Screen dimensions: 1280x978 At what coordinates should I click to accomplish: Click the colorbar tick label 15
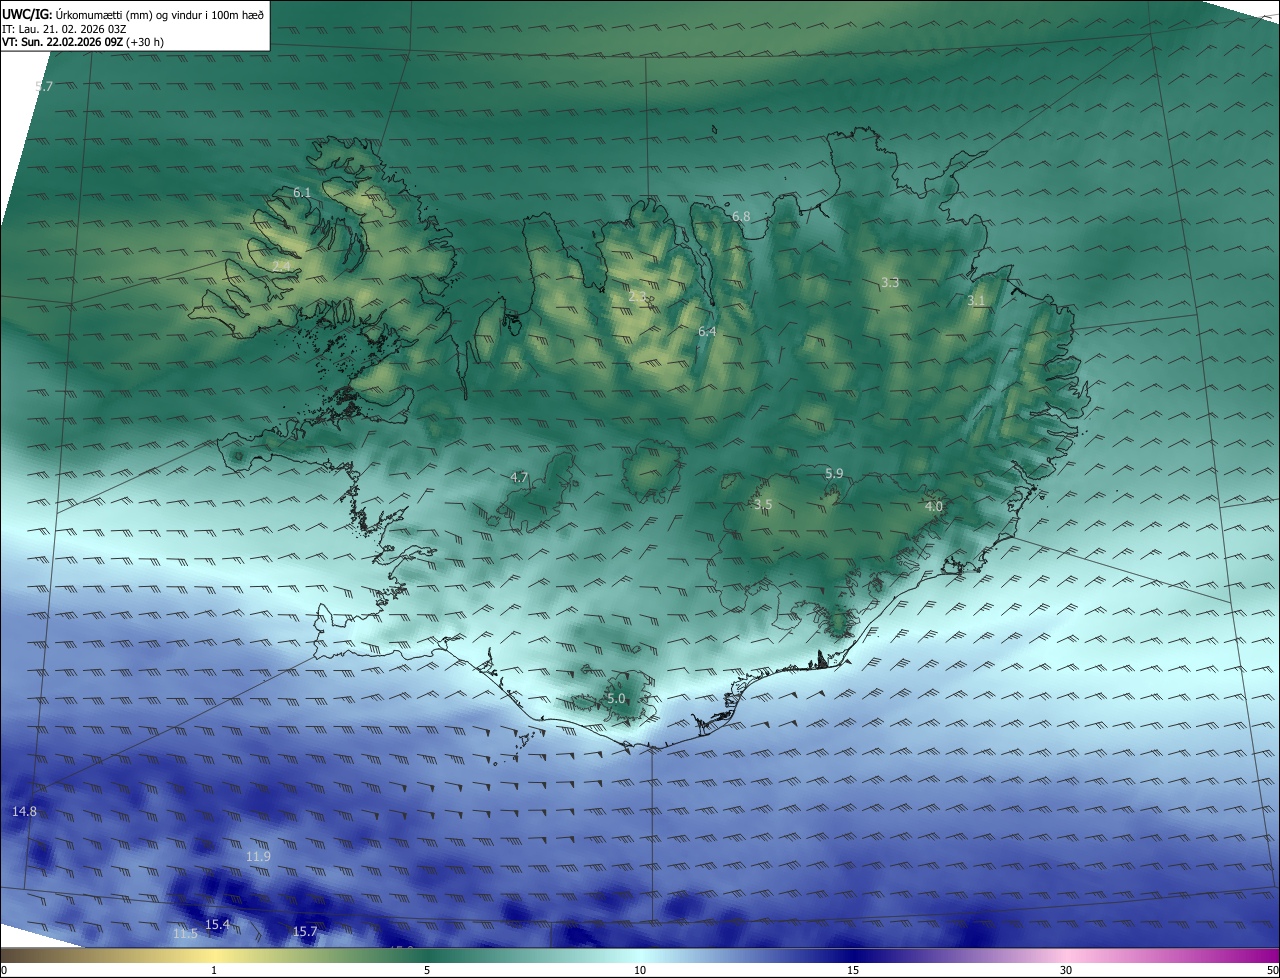[x=853, y=970]
